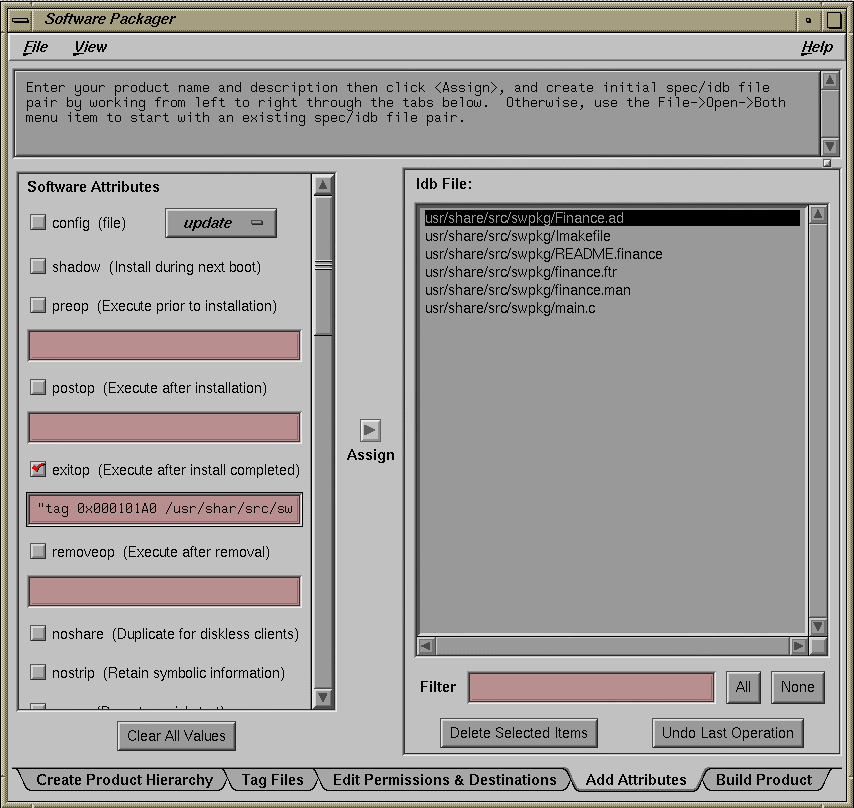Open the File menu
The image size is (854, 808).
coord(37,47)
